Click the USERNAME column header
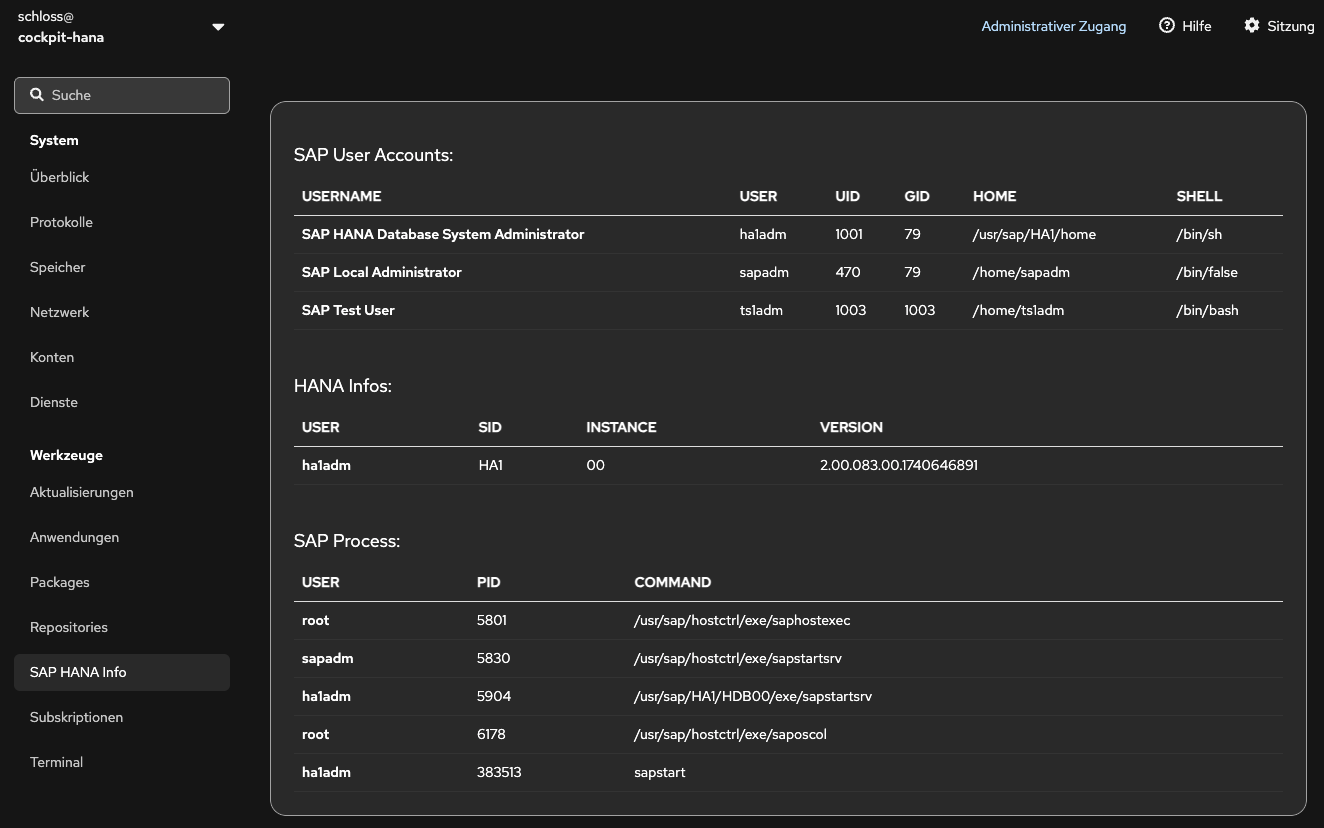The image size is (1324, 828). coord(341,196)
